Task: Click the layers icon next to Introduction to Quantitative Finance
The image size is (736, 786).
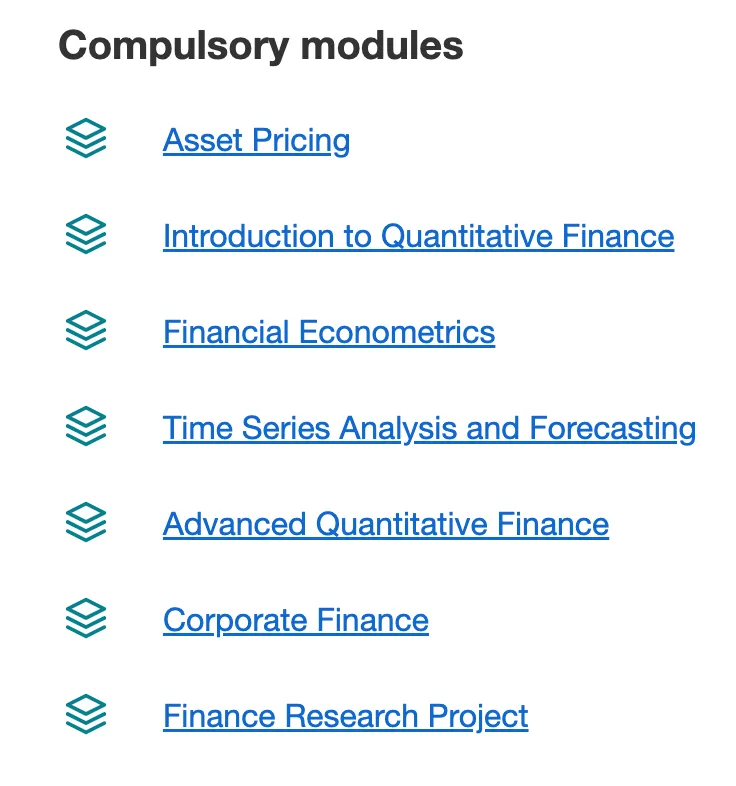Action: [86, 235]
